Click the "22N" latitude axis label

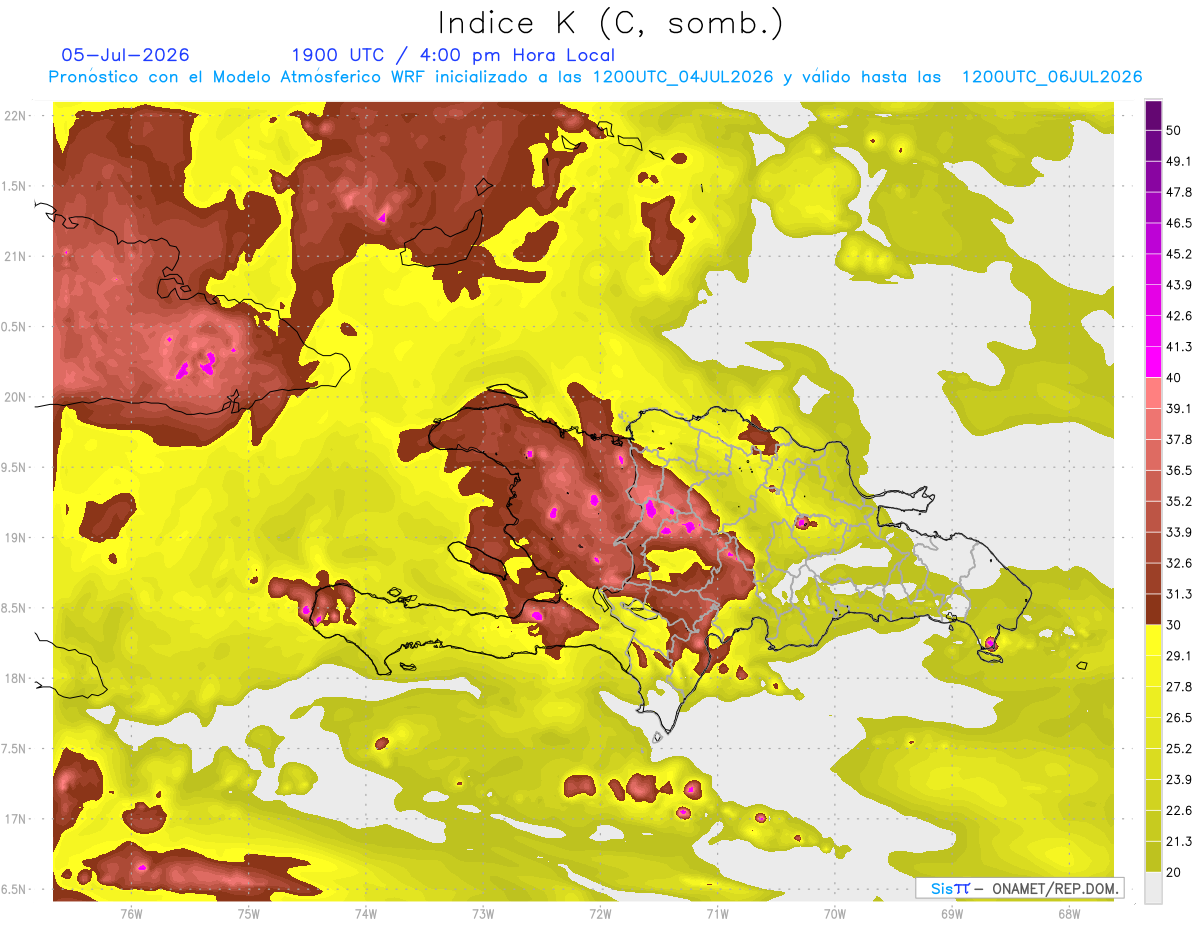[x=15, y=115]
